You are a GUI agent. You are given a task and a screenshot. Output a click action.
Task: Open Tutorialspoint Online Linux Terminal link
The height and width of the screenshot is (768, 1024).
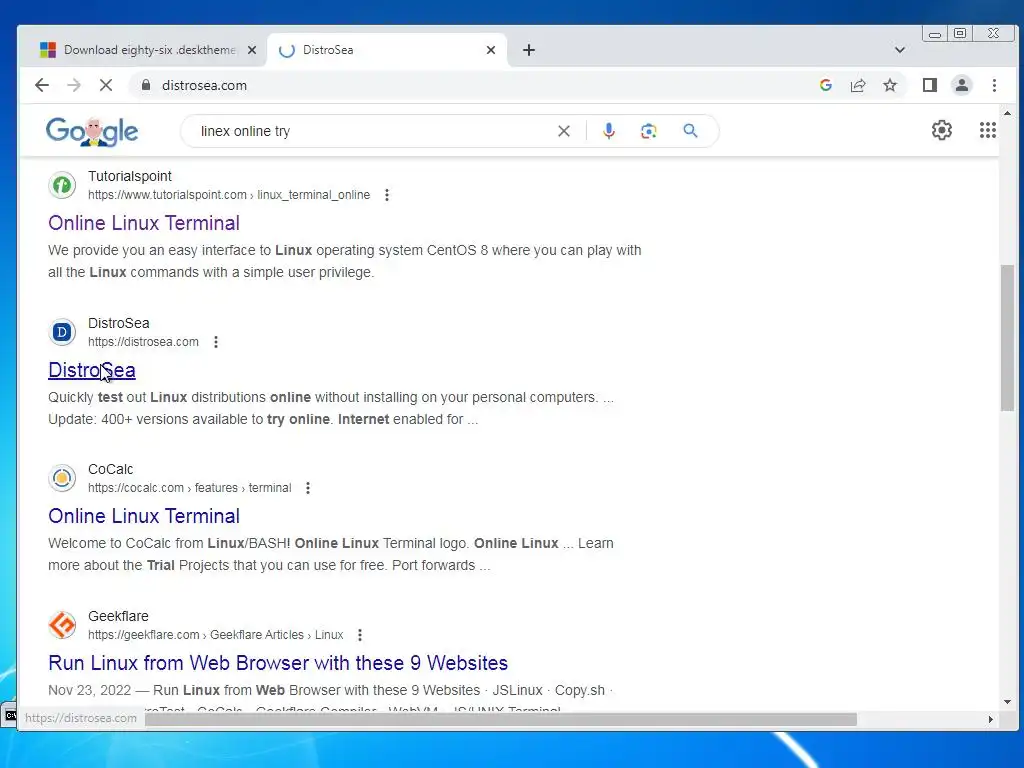pos(144,223)
